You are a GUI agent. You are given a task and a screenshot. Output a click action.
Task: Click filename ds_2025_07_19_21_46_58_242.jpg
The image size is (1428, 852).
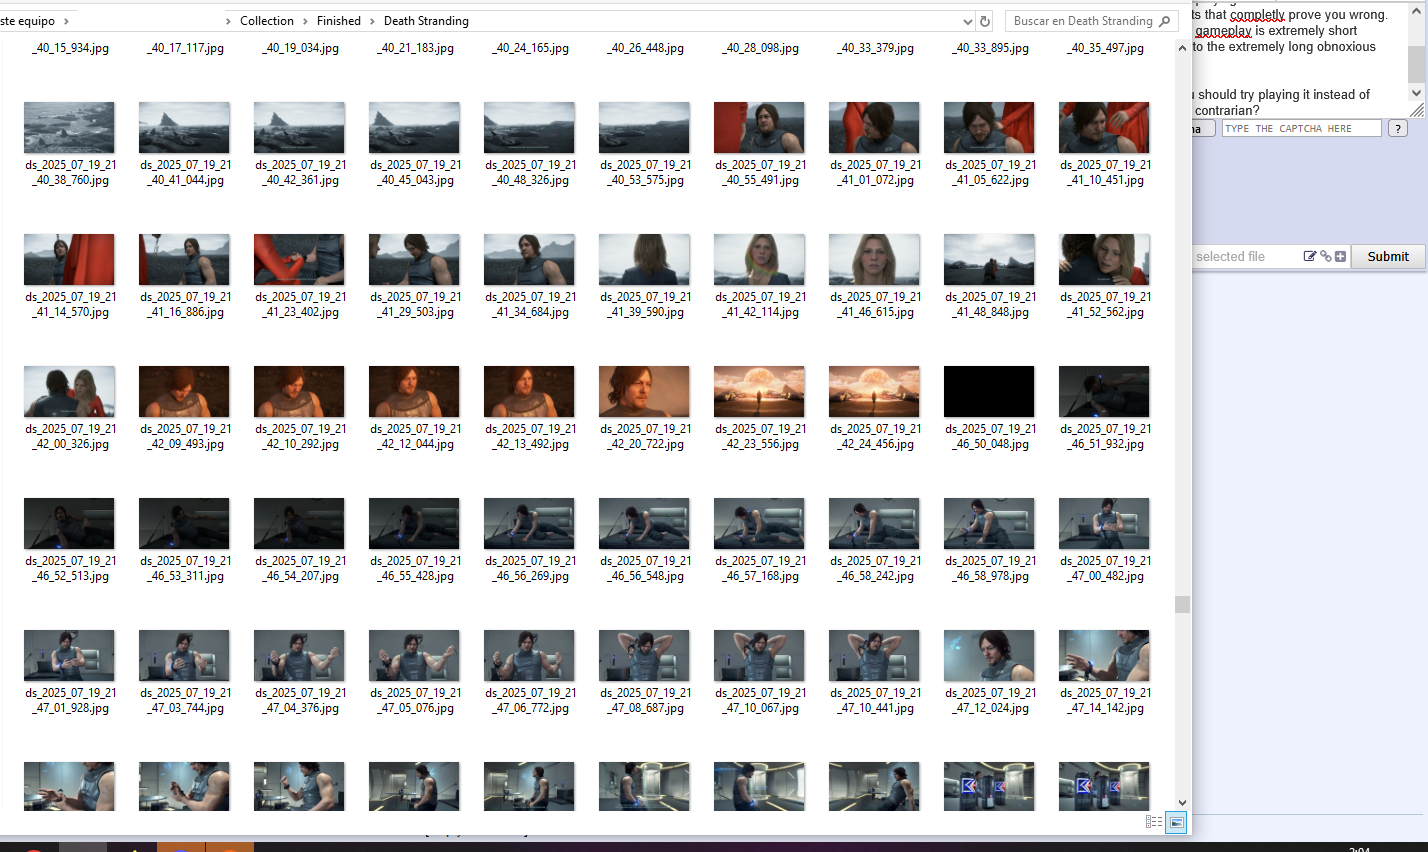874,569
